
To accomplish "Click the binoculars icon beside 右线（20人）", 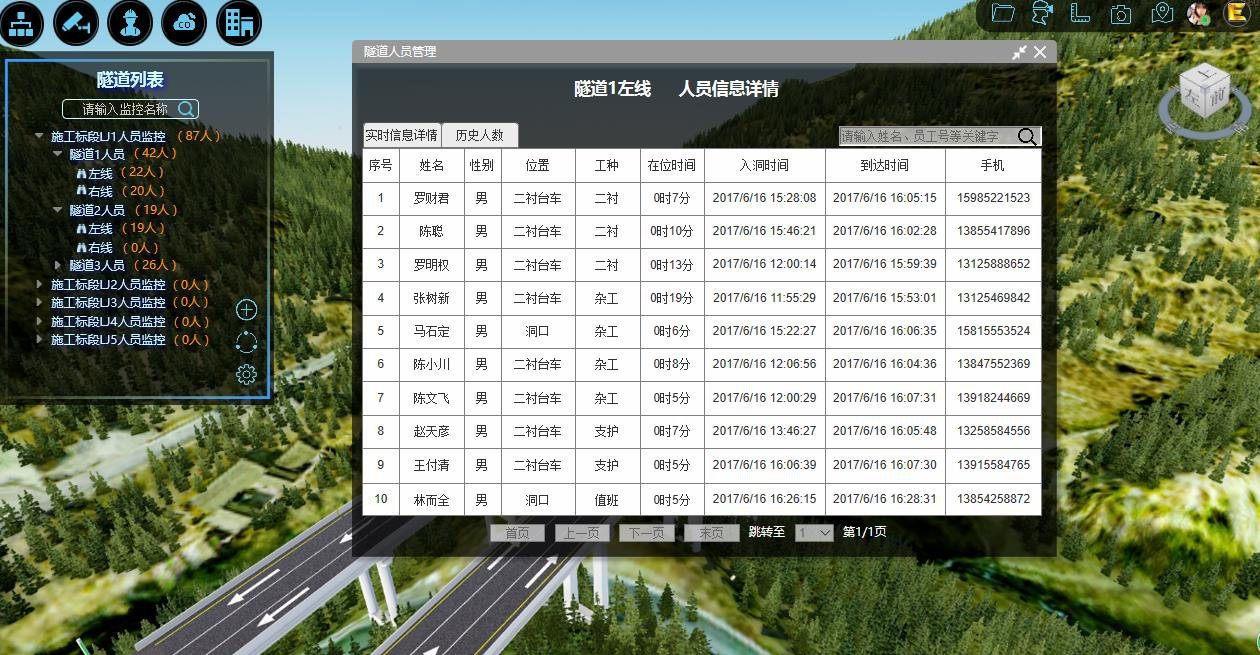I will pyautogui.click(x=81, y=191).
